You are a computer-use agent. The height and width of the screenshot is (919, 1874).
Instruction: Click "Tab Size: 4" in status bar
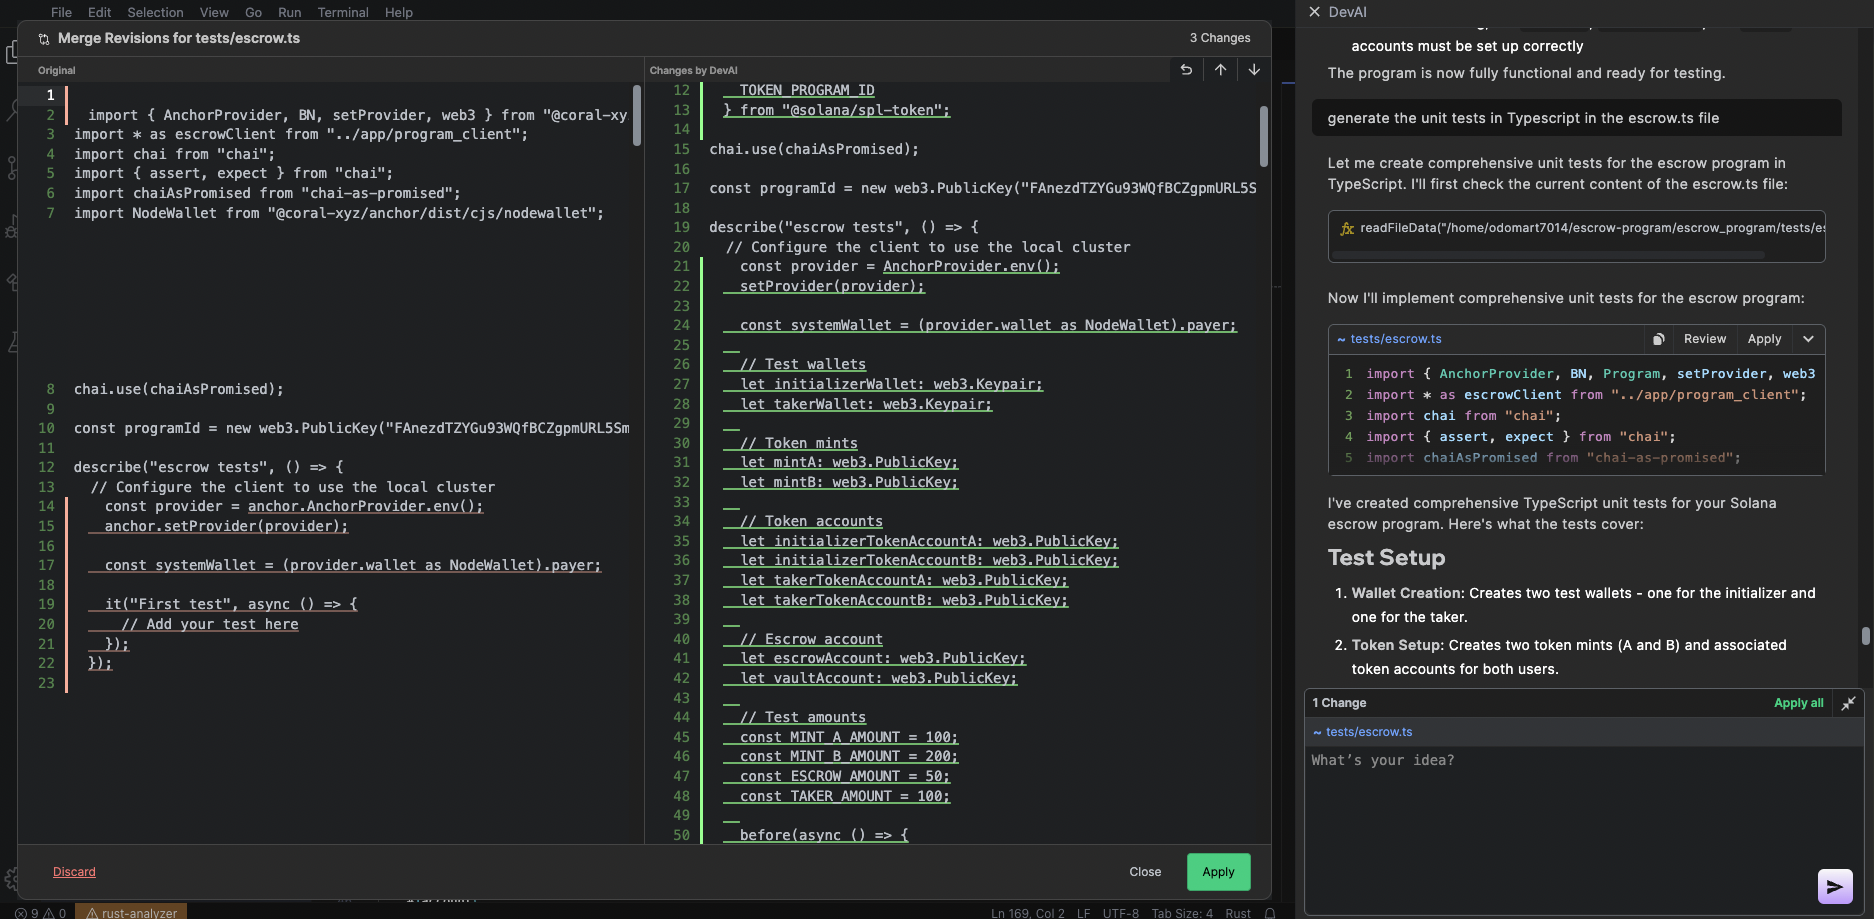[1182, 913]
